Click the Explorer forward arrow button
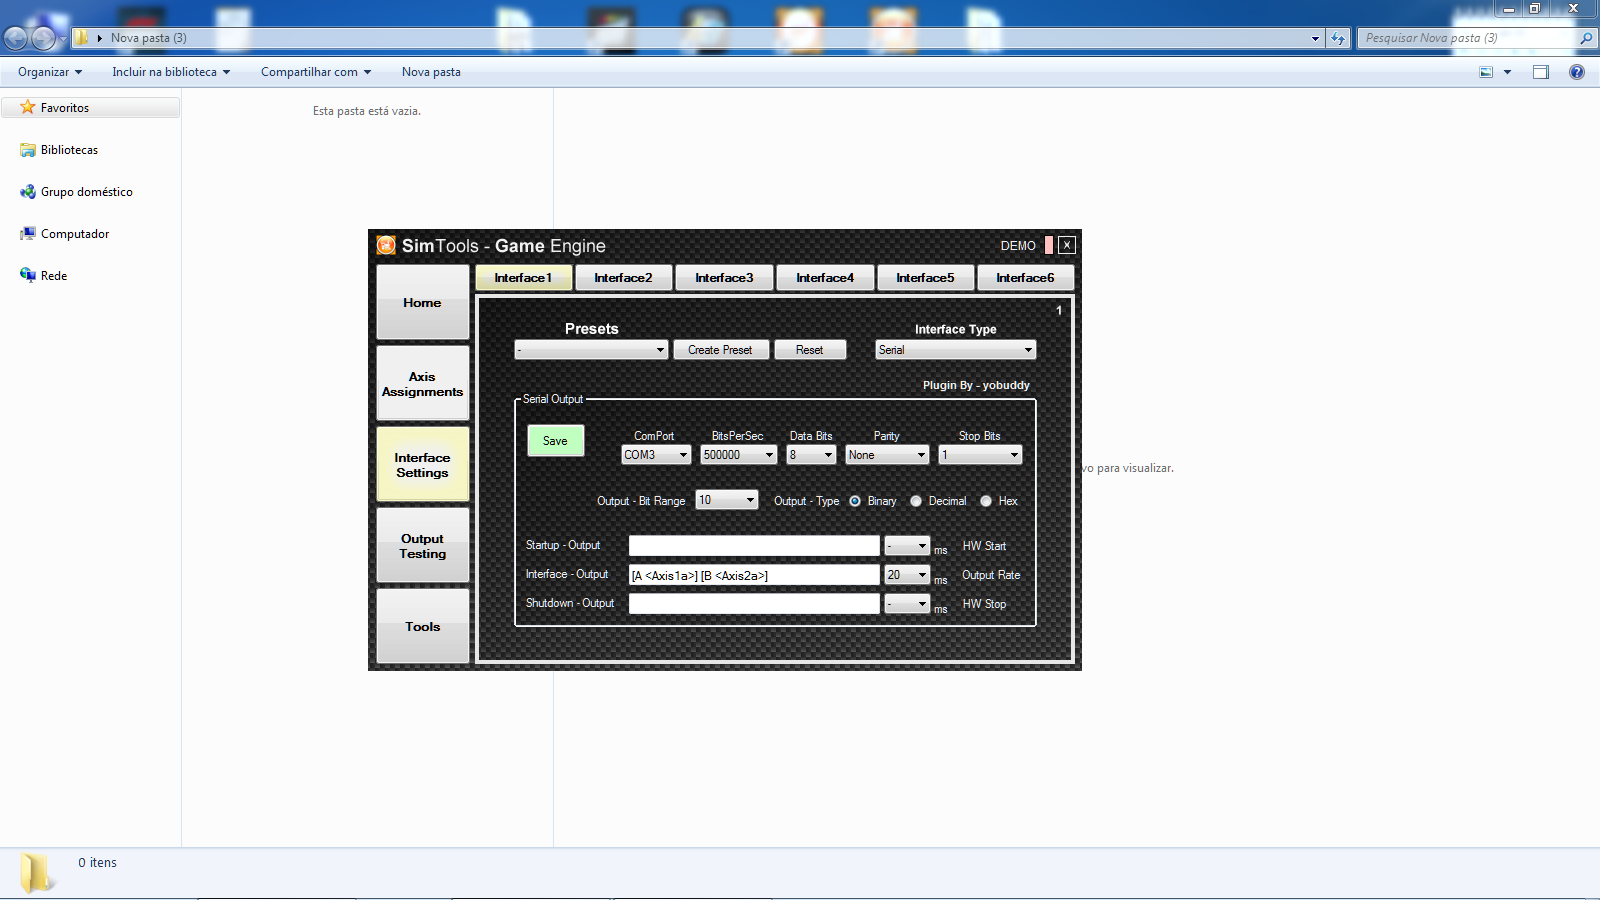The height and width of the screenshot is (900, 1600). click(43, 38)
